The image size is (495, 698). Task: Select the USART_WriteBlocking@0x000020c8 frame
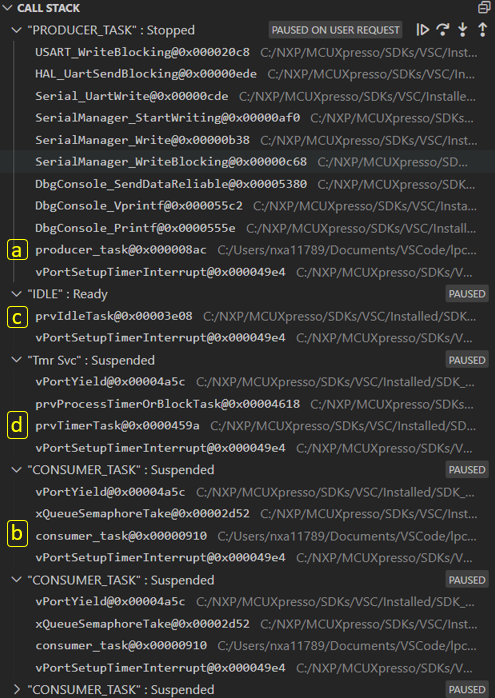[248, 52]
